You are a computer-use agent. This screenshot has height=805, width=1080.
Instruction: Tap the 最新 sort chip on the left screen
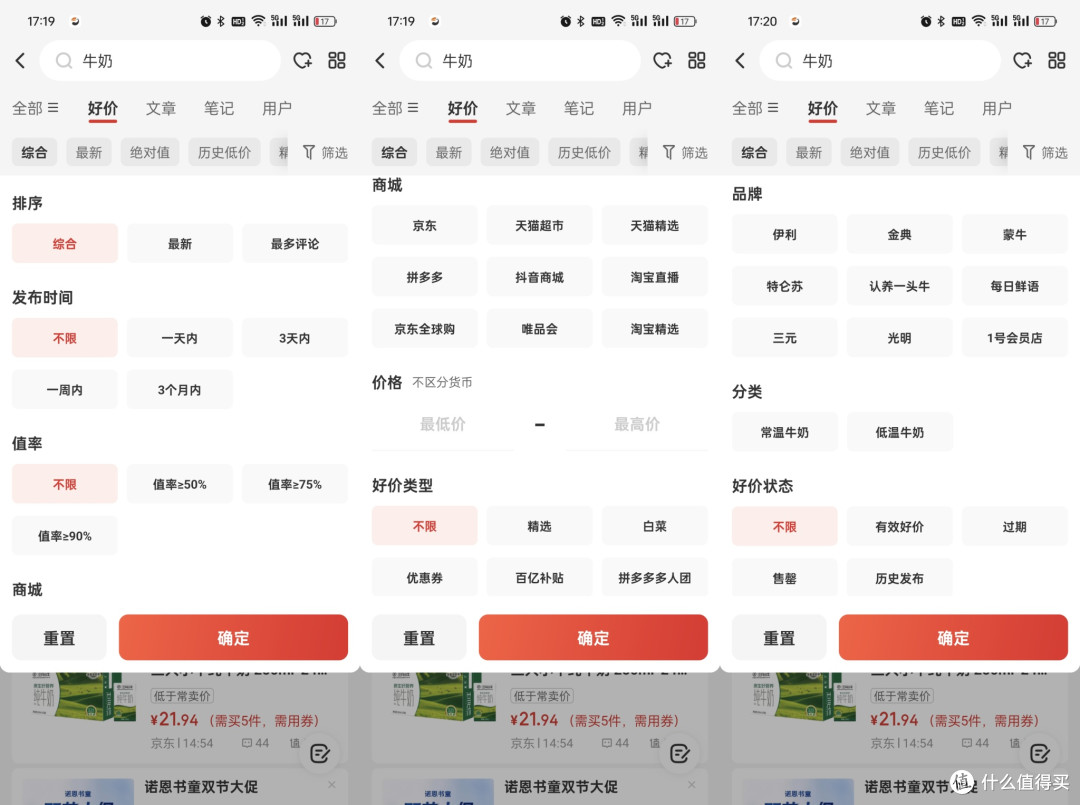click(89, 152)
